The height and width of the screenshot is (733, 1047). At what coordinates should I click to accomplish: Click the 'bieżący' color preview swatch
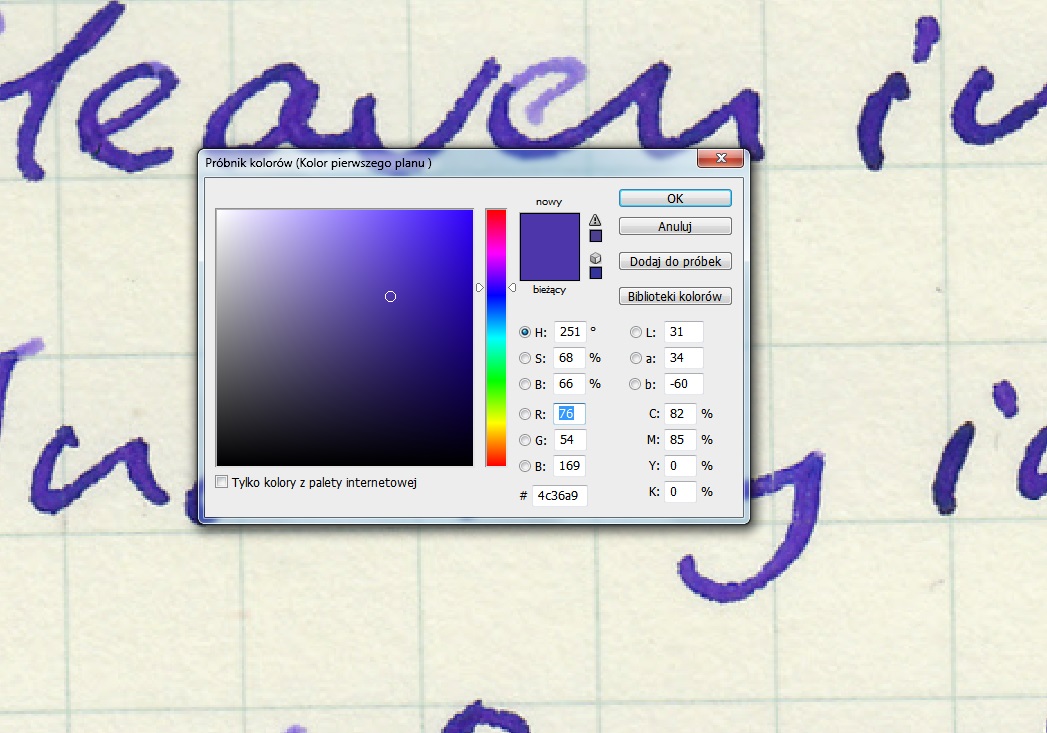pyautogui.click(x=550, y=268)
